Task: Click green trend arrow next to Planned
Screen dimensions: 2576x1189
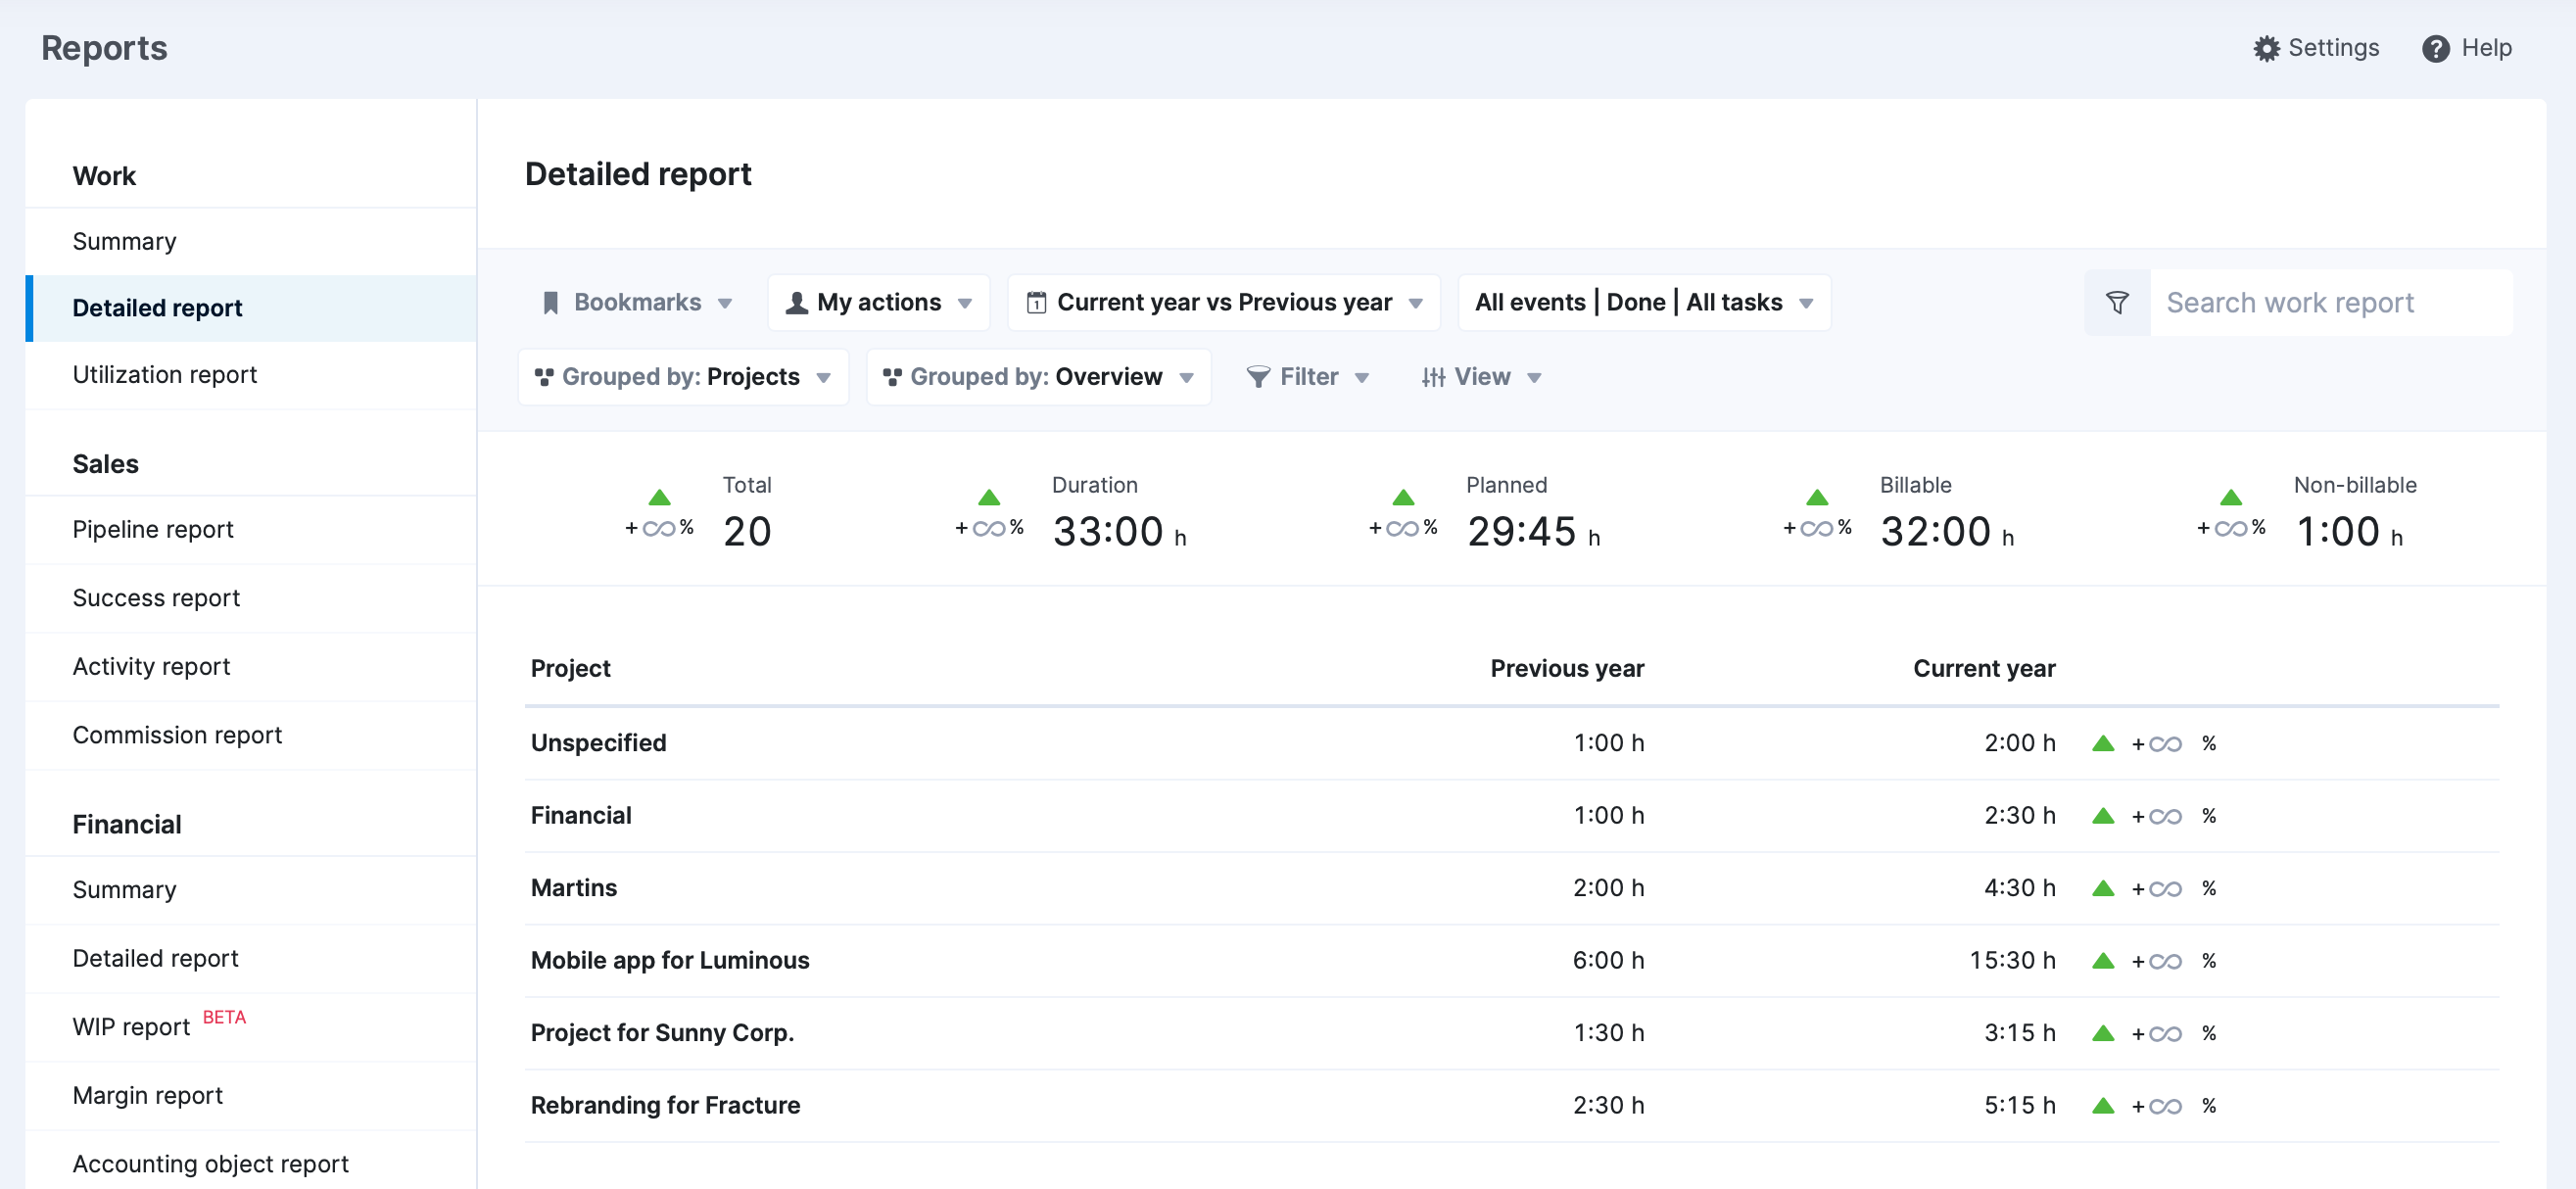Action: point(1402,497)
